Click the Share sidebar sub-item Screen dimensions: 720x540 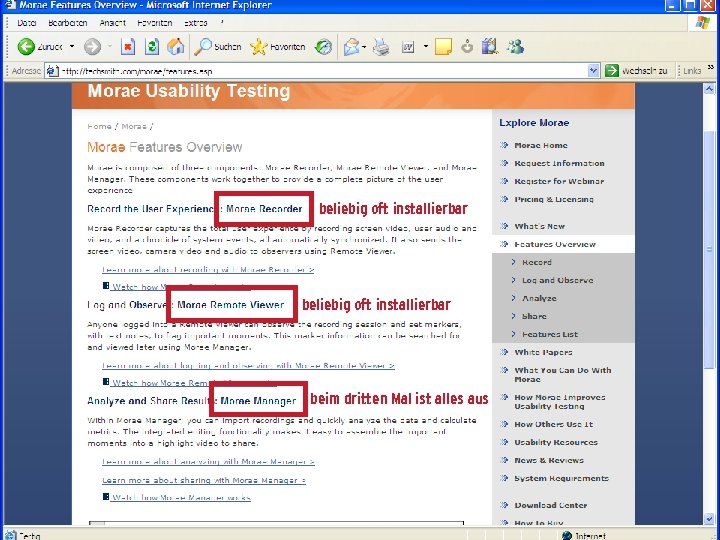[x=534, y=316]
